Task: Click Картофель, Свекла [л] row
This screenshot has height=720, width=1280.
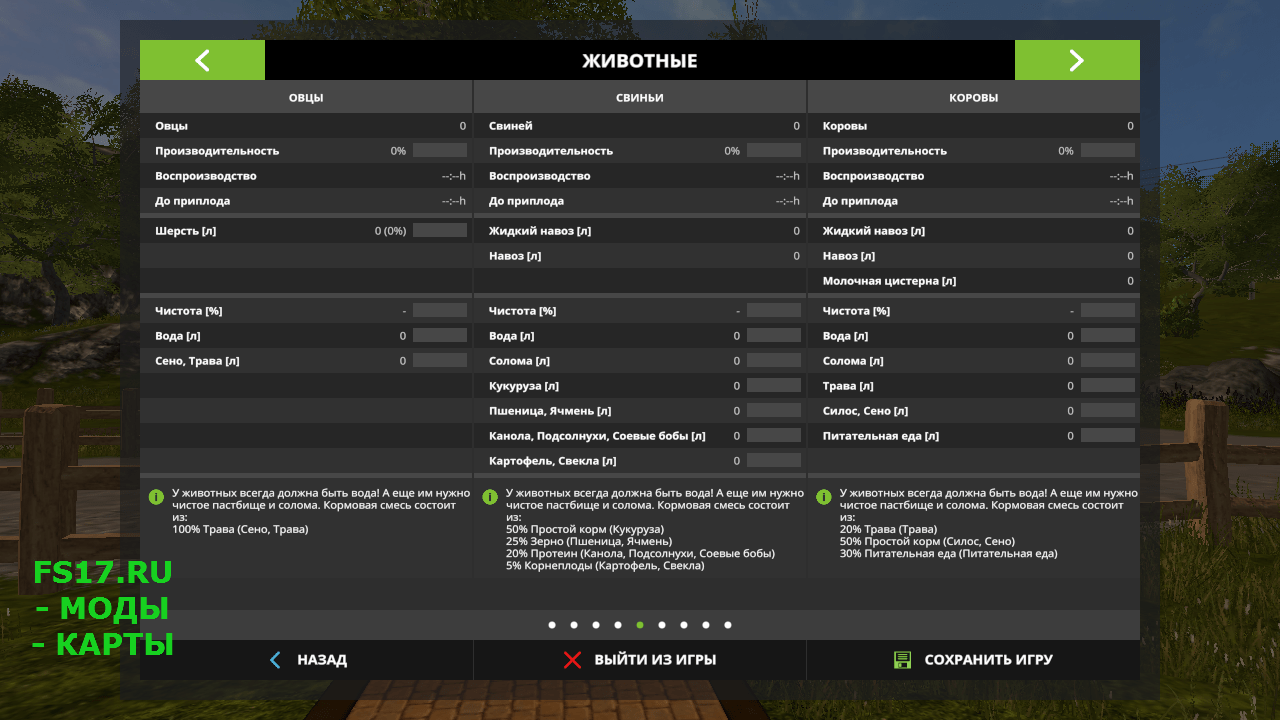Action: click(640, 461)
